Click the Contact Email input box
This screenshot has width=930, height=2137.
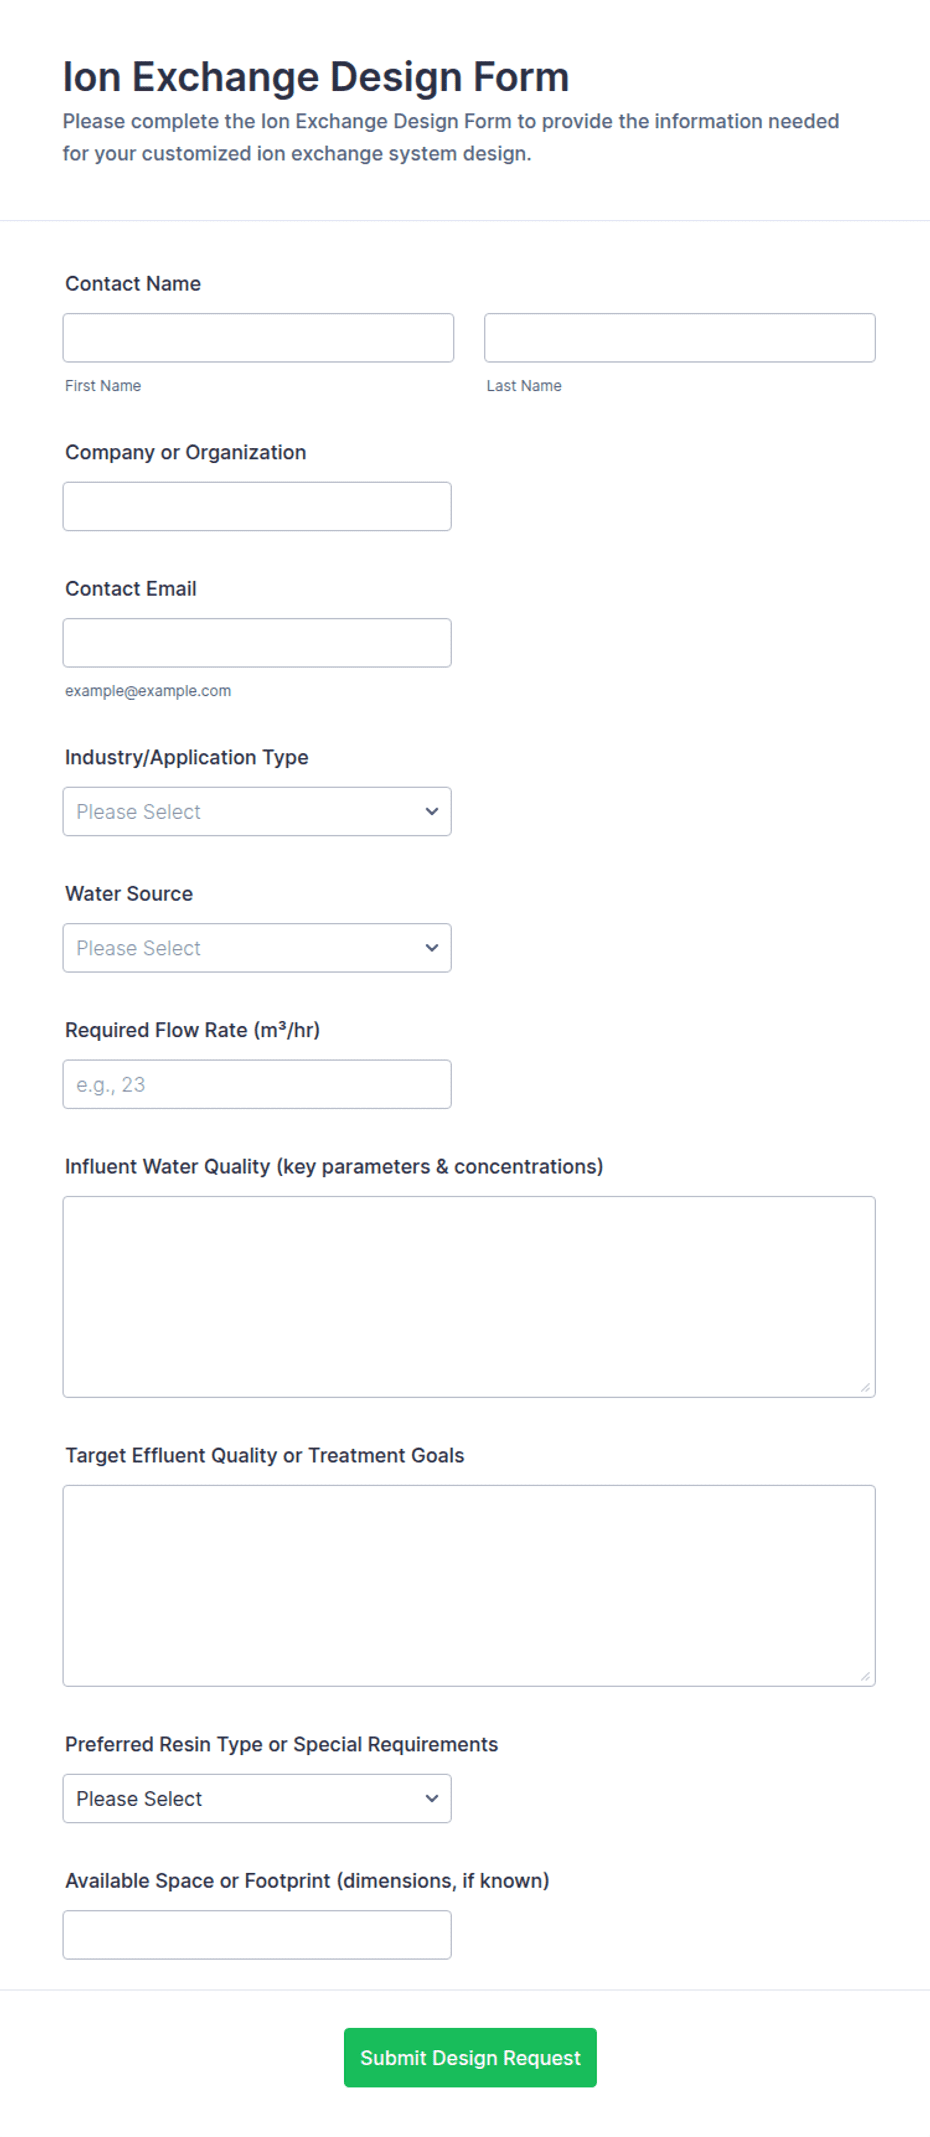(x=257, y=643)
